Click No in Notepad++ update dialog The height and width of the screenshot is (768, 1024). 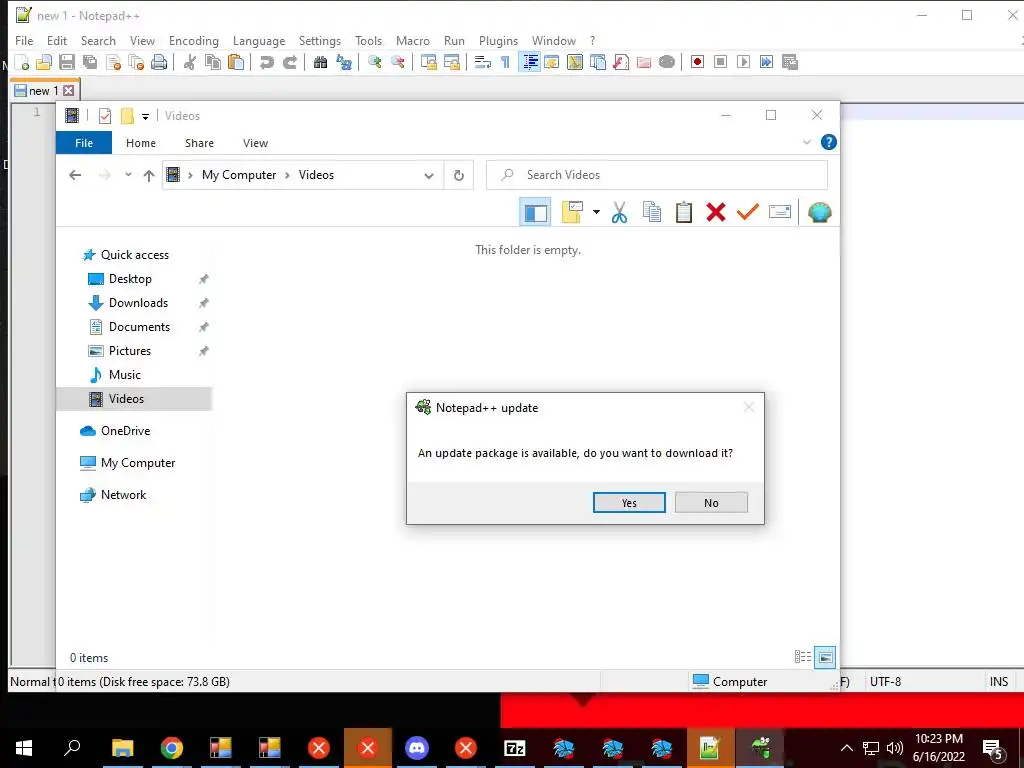pyautogui.click(x=711, y=503)
